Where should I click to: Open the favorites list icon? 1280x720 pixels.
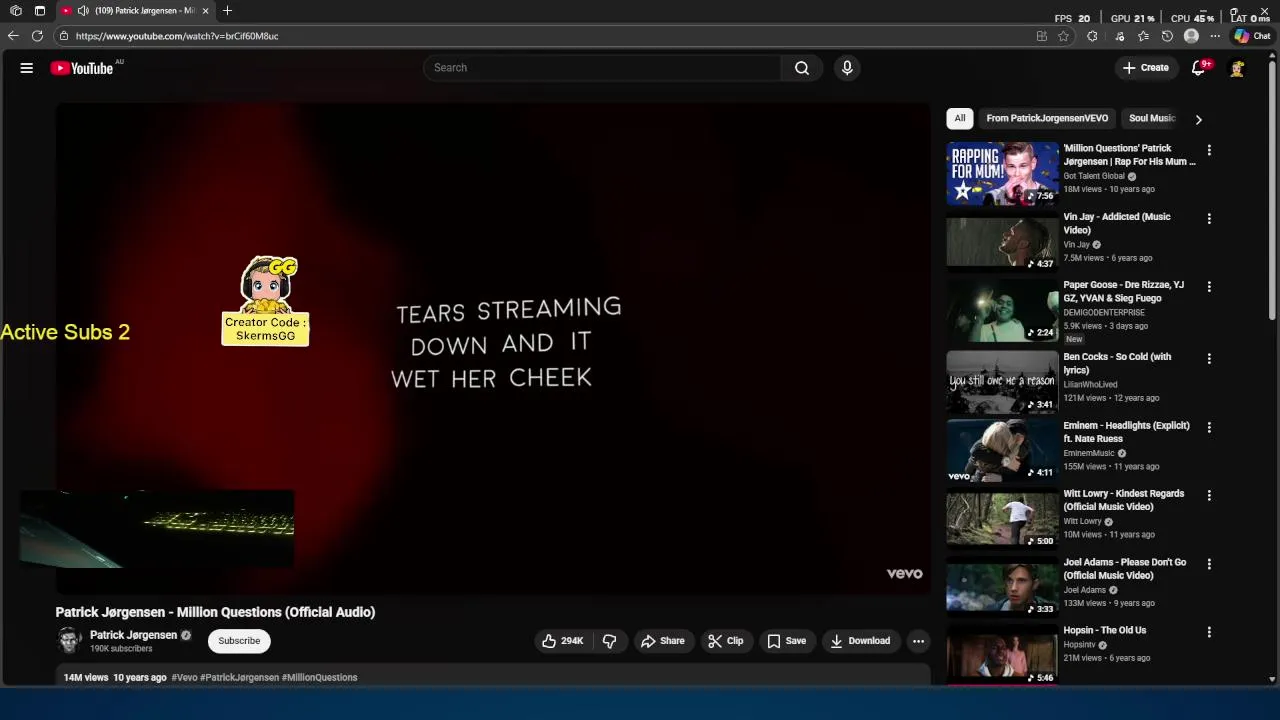1143,36
